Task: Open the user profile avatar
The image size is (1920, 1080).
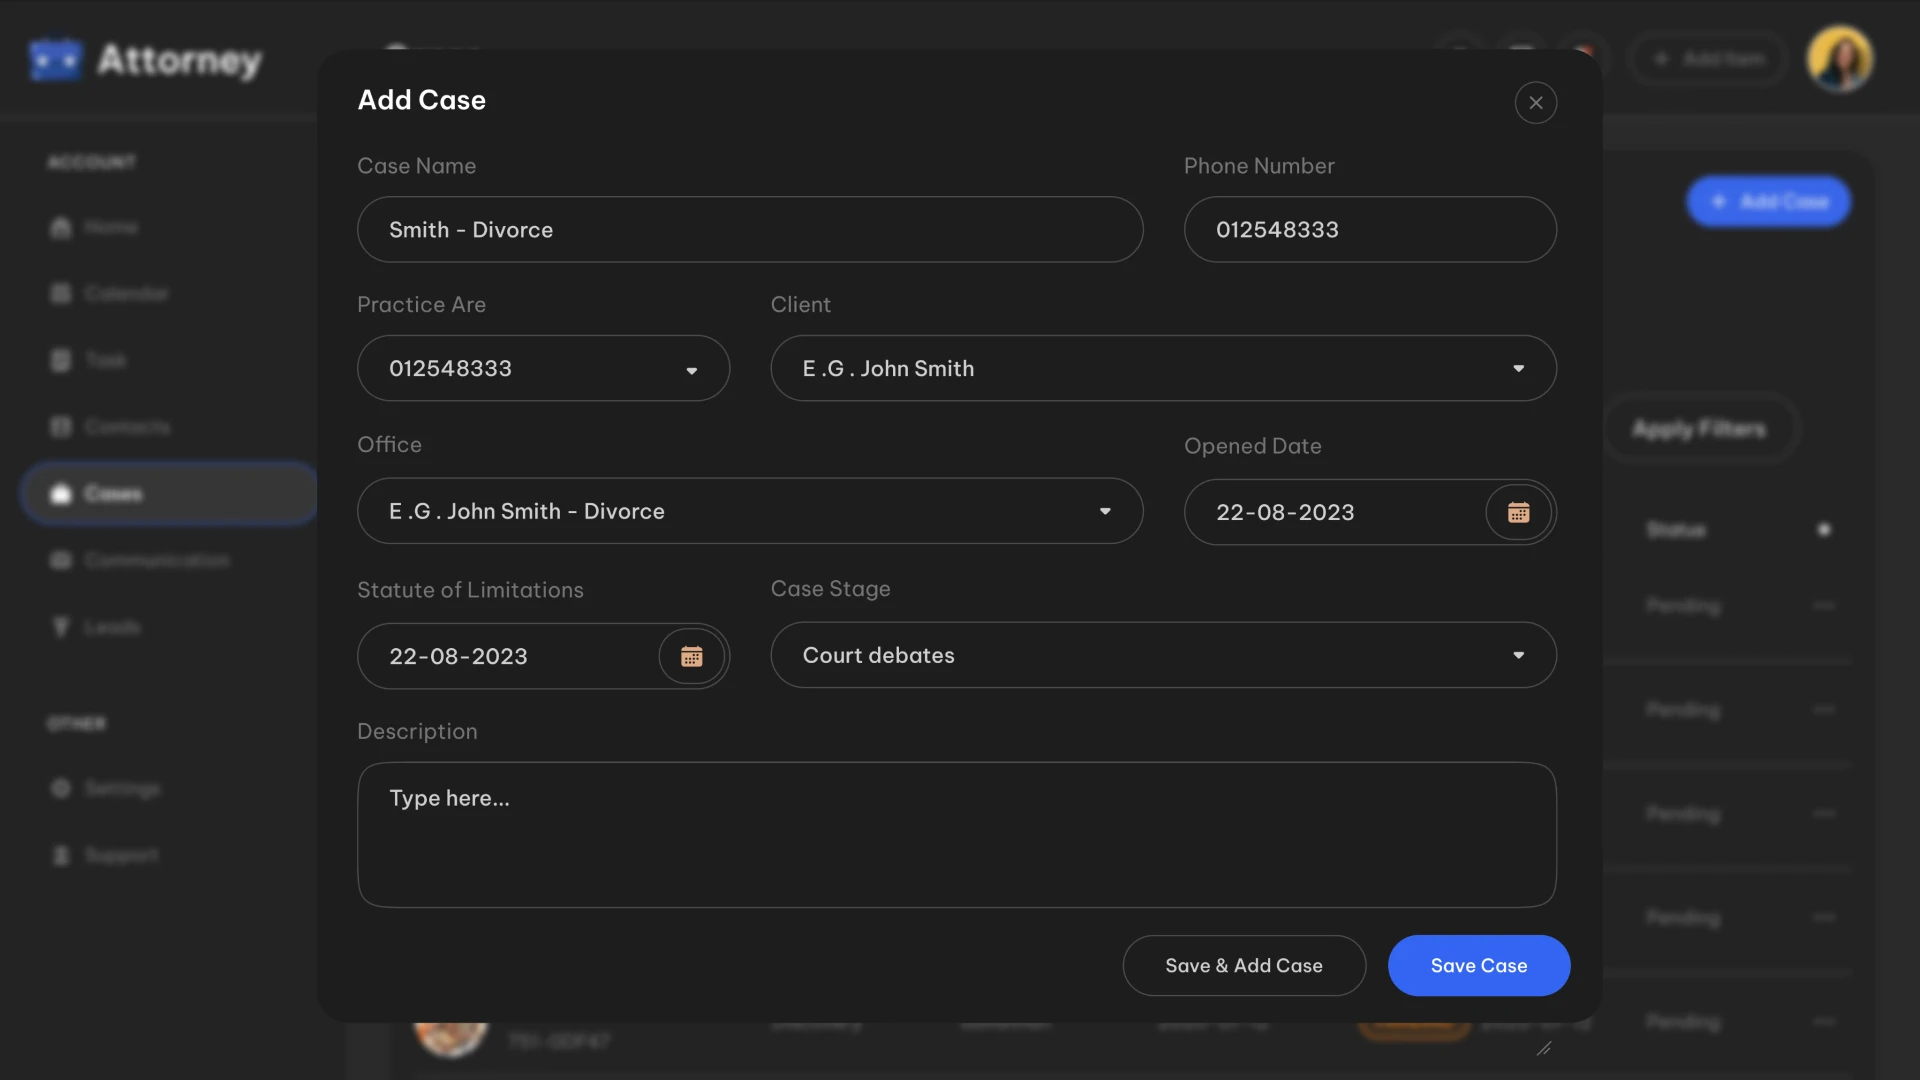Action: click(x=1840, y=58)
